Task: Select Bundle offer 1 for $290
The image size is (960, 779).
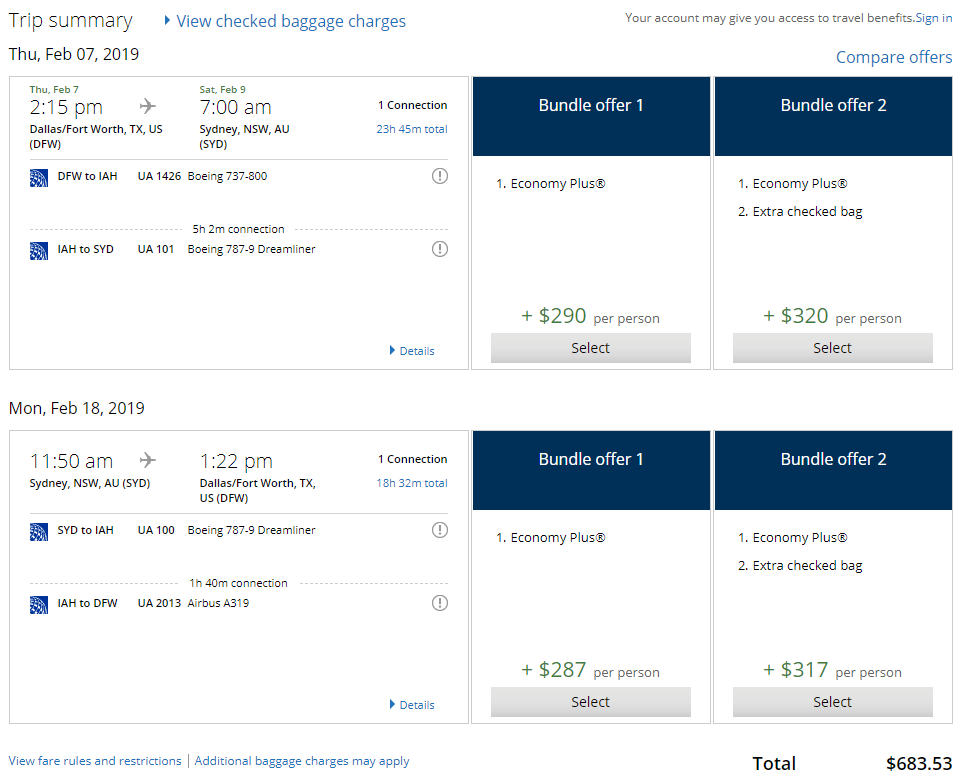Action: (x=590, y=348)
